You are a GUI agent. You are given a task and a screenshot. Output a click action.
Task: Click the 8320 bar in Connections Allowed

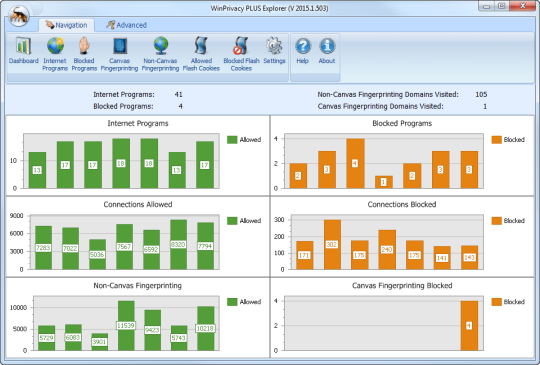click(x=178, y=244)
